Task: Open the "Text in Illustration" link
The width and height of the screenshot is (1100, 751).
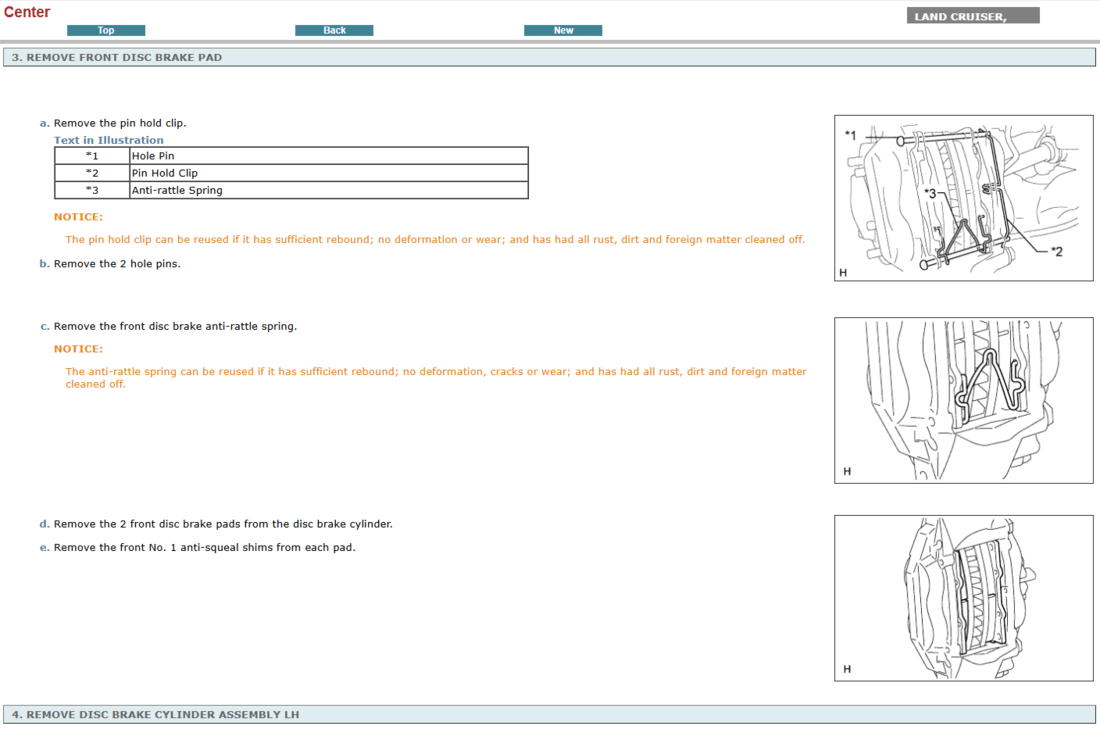Action: (x=108, y=140)
